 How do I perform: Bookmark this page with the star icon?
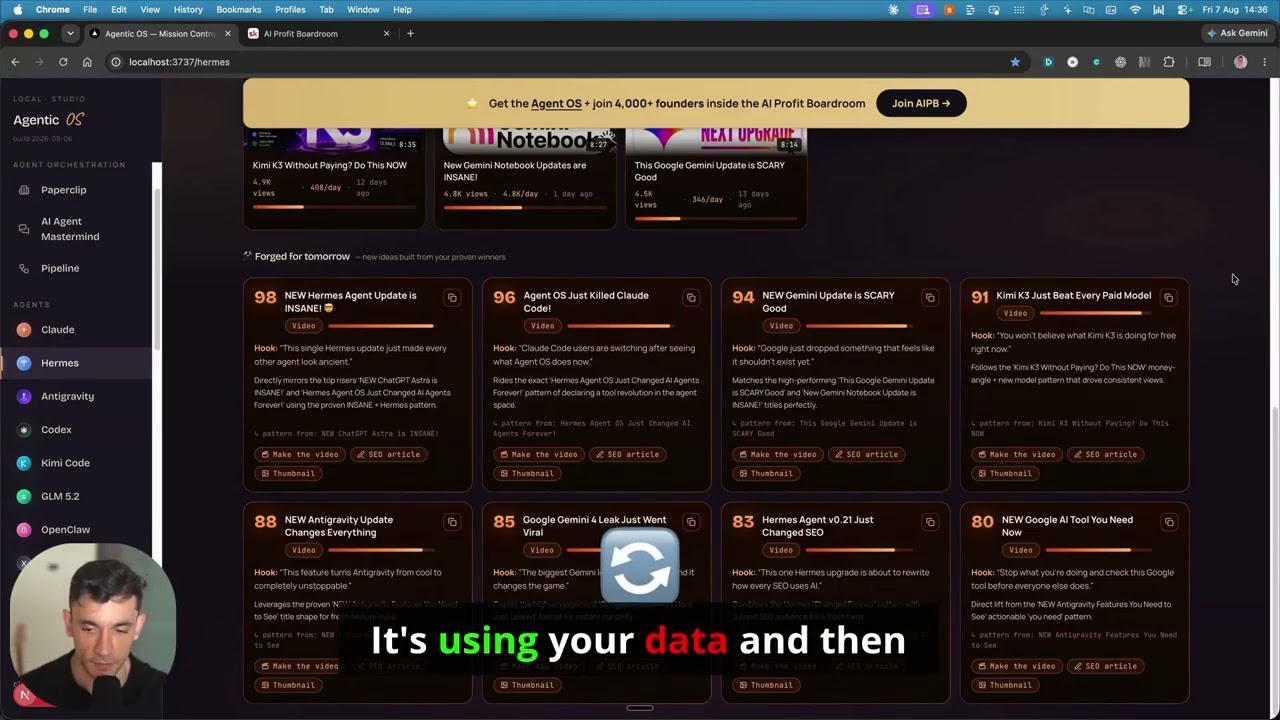[1015, 62]
